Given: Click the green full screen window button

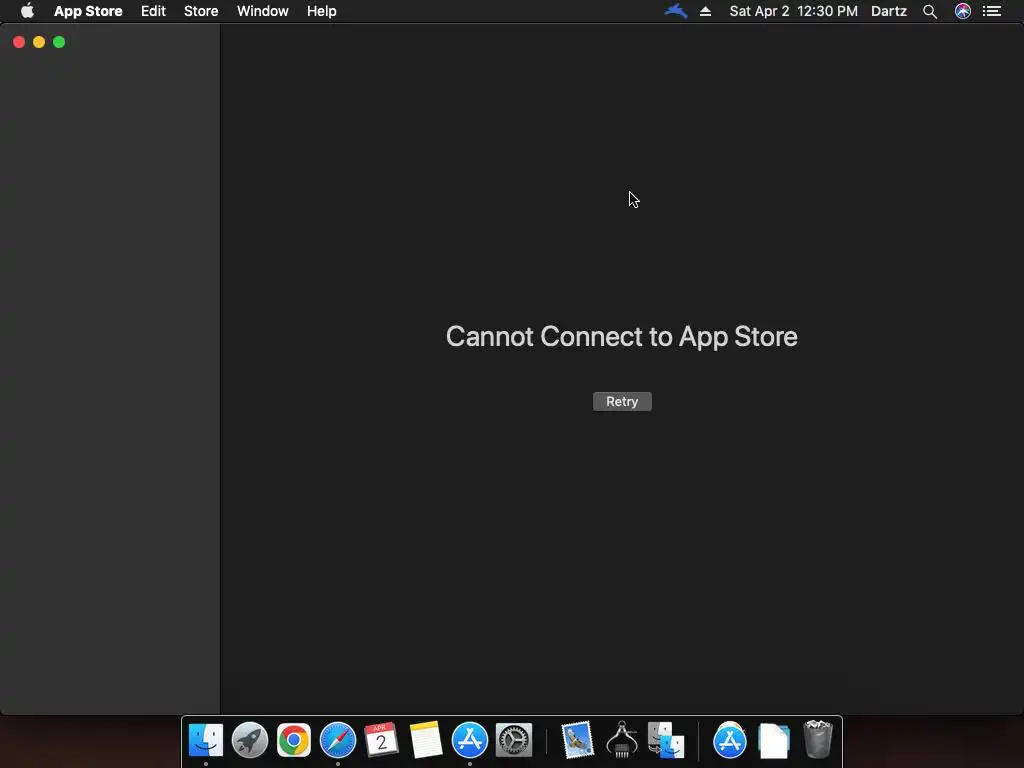Looking at the screenshot, I should coord(59,42).
